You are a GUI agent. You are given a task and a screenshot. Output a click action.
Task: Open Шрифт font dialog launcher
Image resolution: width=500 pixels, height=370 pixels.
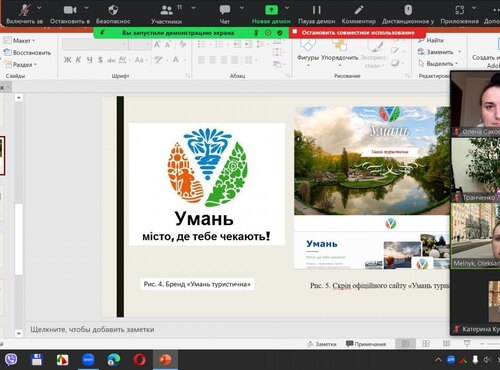[188, 76]
